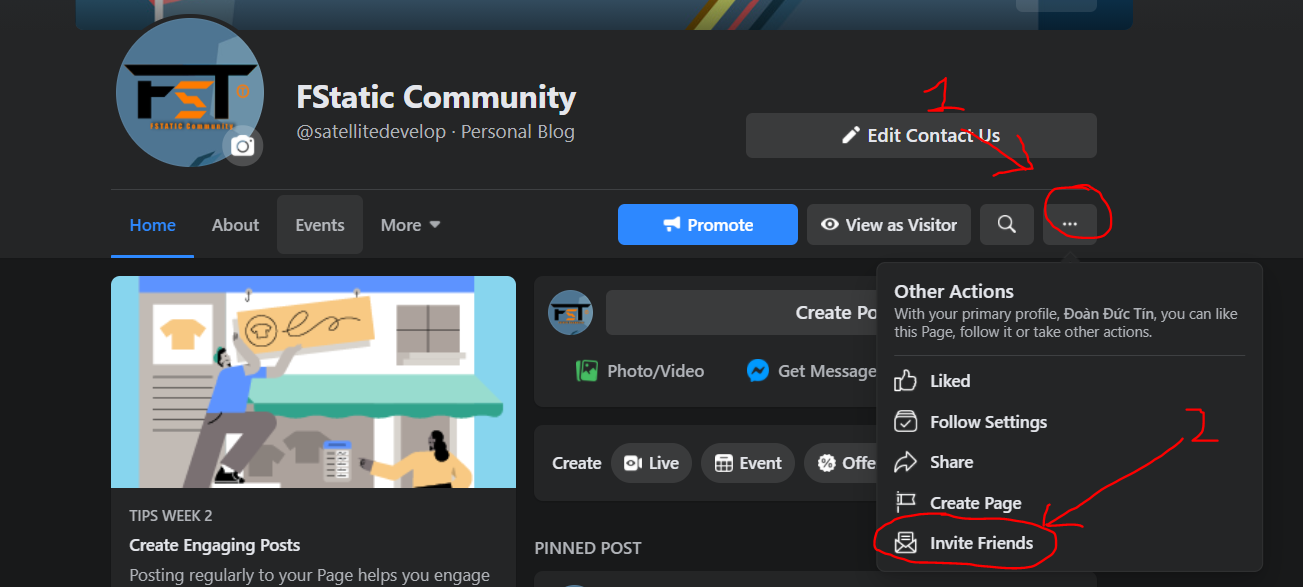
Task: Click the FStatic Community page title
Action: 436,97
